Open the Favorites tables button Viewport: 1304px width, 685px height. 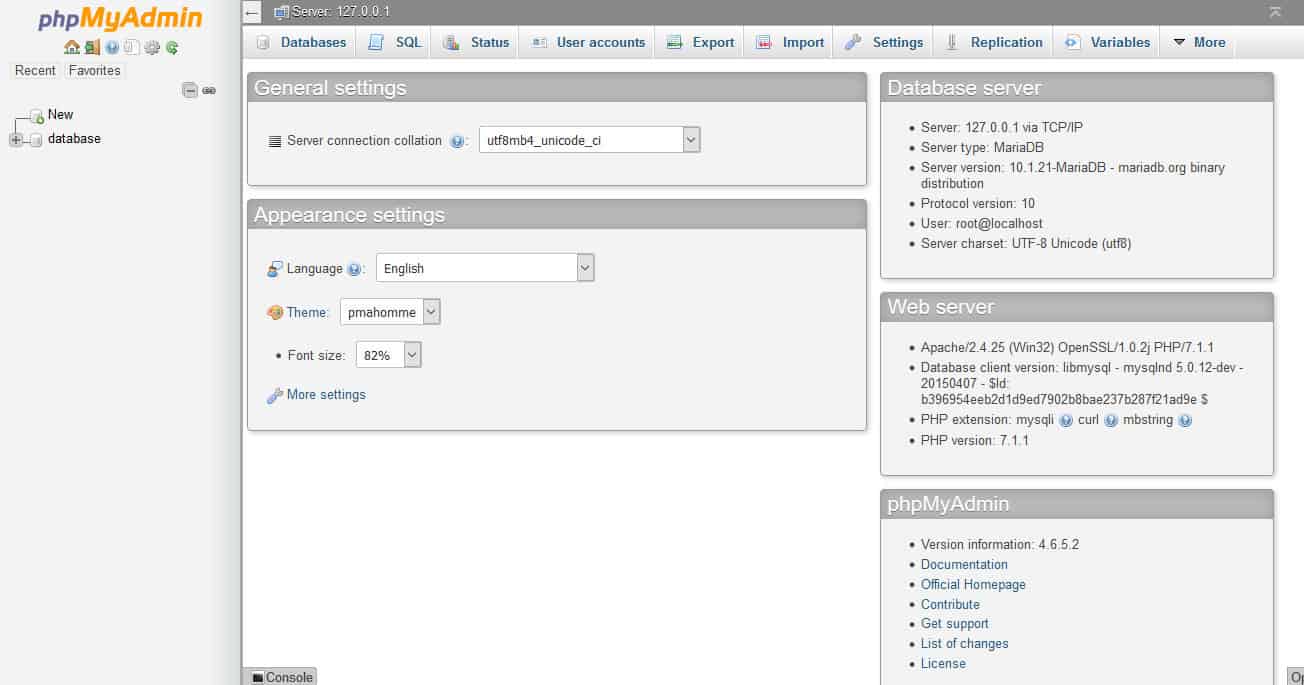point(94,71)
